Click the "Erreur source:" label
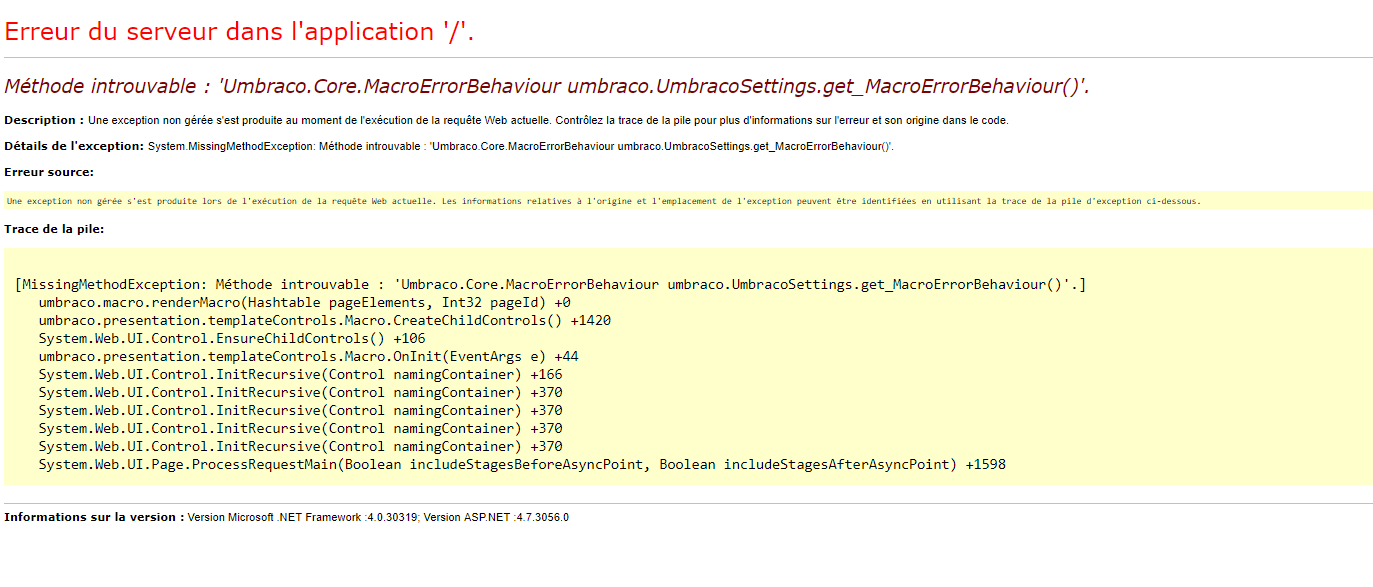This screenshot has width=1373, height=587. point(49,172)
